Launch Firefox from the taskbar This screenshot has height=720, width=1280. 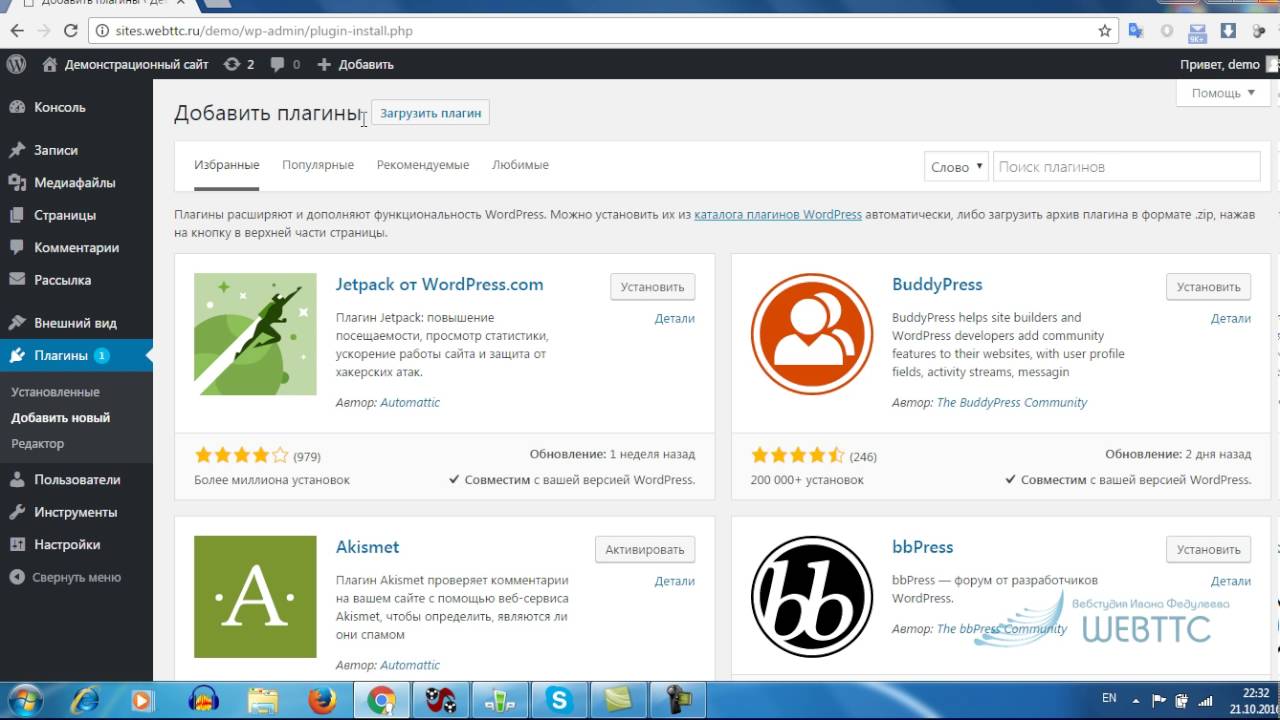[322, 700]
